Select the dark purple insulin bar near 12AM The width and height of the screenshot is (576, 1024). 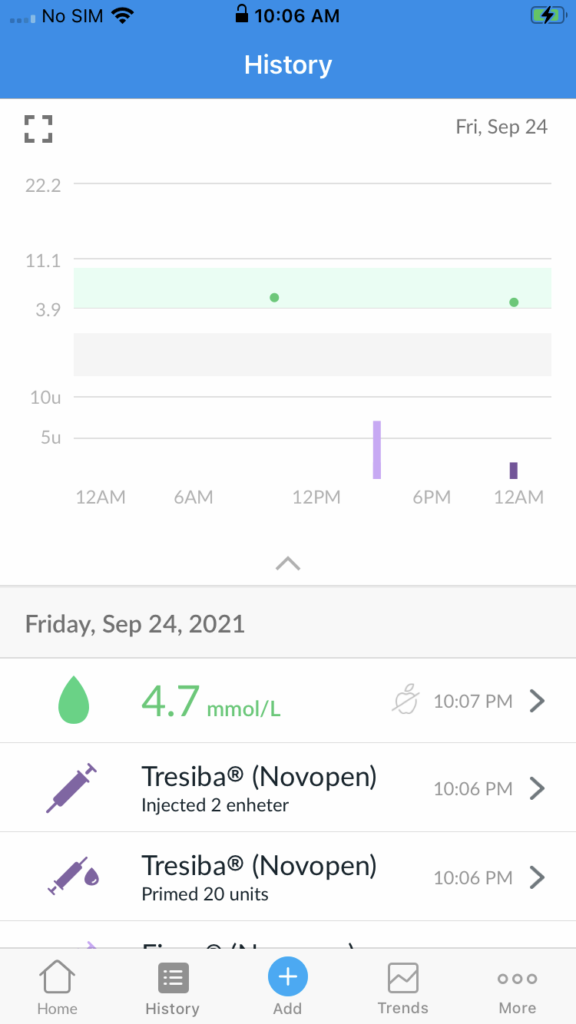[x=514, y=471]
